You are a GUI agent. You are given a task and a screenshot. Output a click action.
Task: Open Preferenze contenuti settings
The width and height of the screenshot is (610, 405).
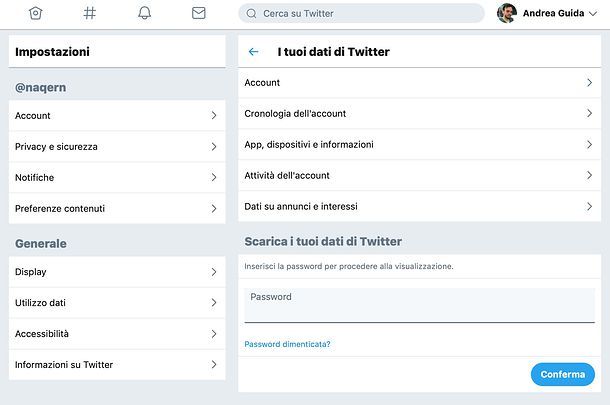pyautogui.click(x=117, y=209)
